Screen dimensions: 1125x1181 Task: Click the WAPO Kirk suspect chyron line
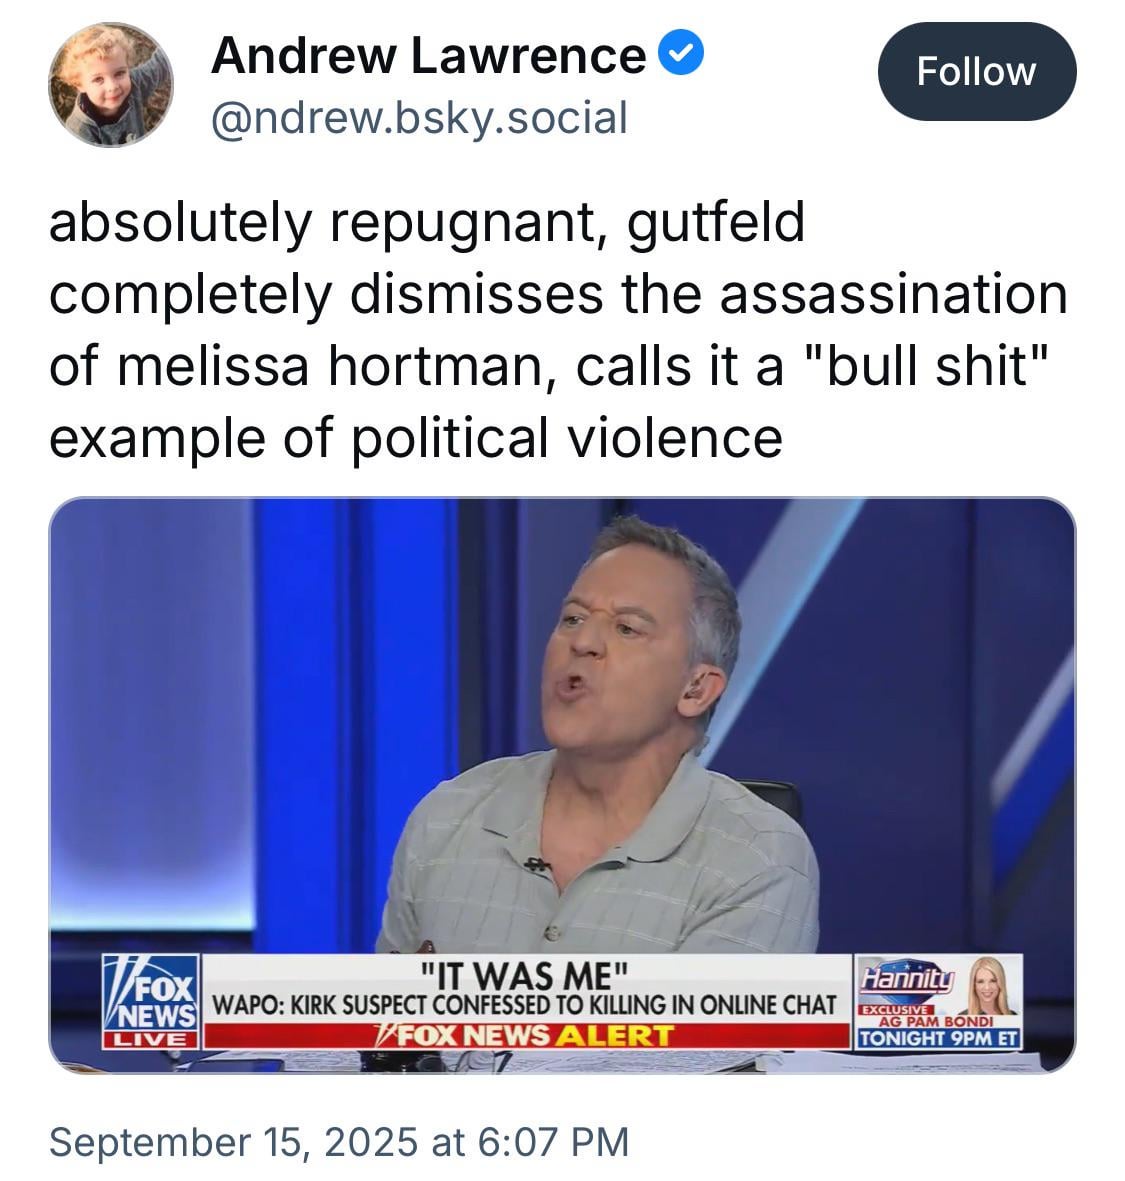524,1006
